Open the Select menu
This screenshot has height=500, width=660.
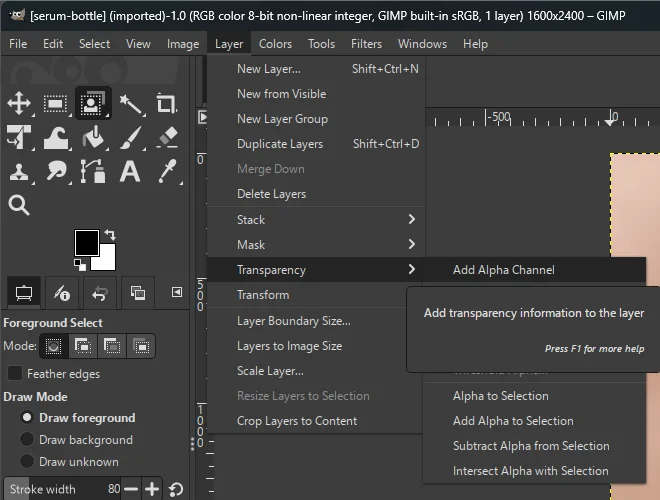(94, 44)
